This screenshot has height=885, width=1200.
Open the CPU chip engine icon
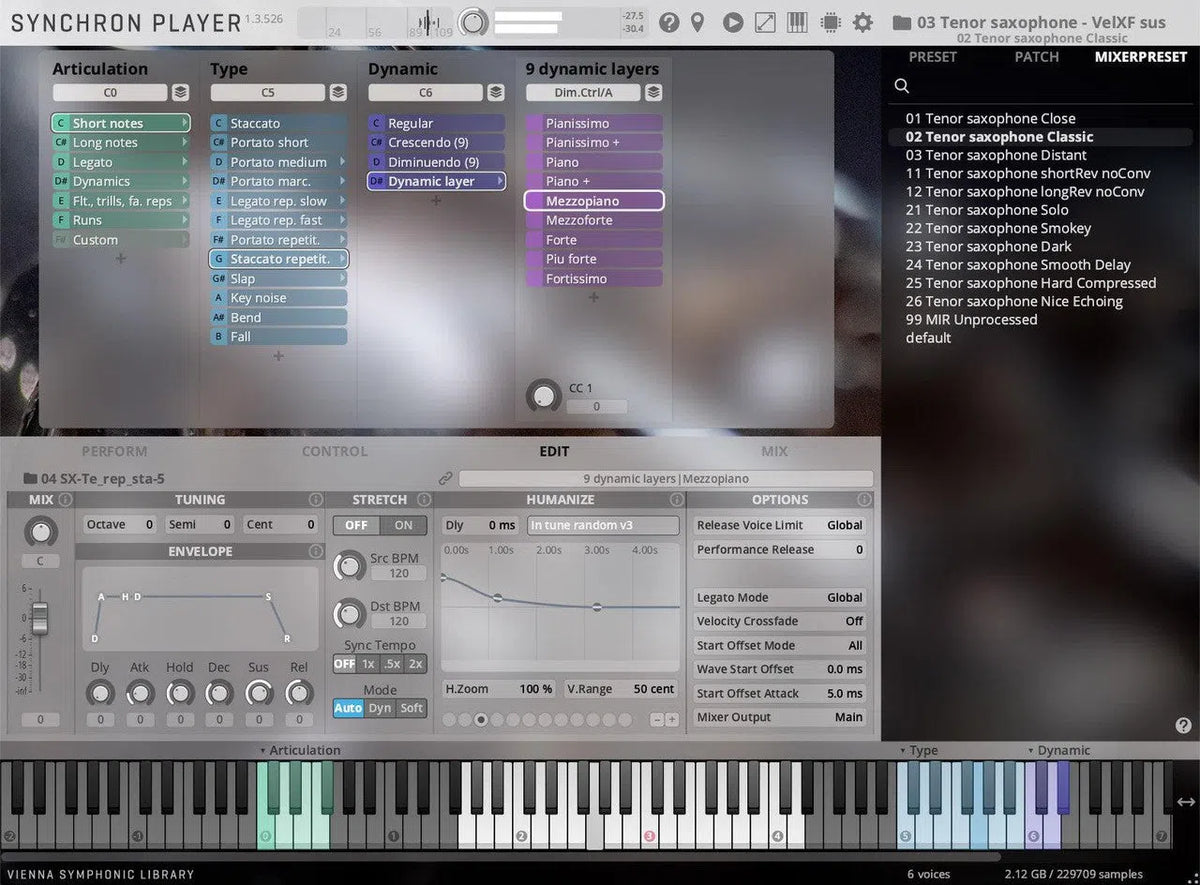click(x=829, y=23)
